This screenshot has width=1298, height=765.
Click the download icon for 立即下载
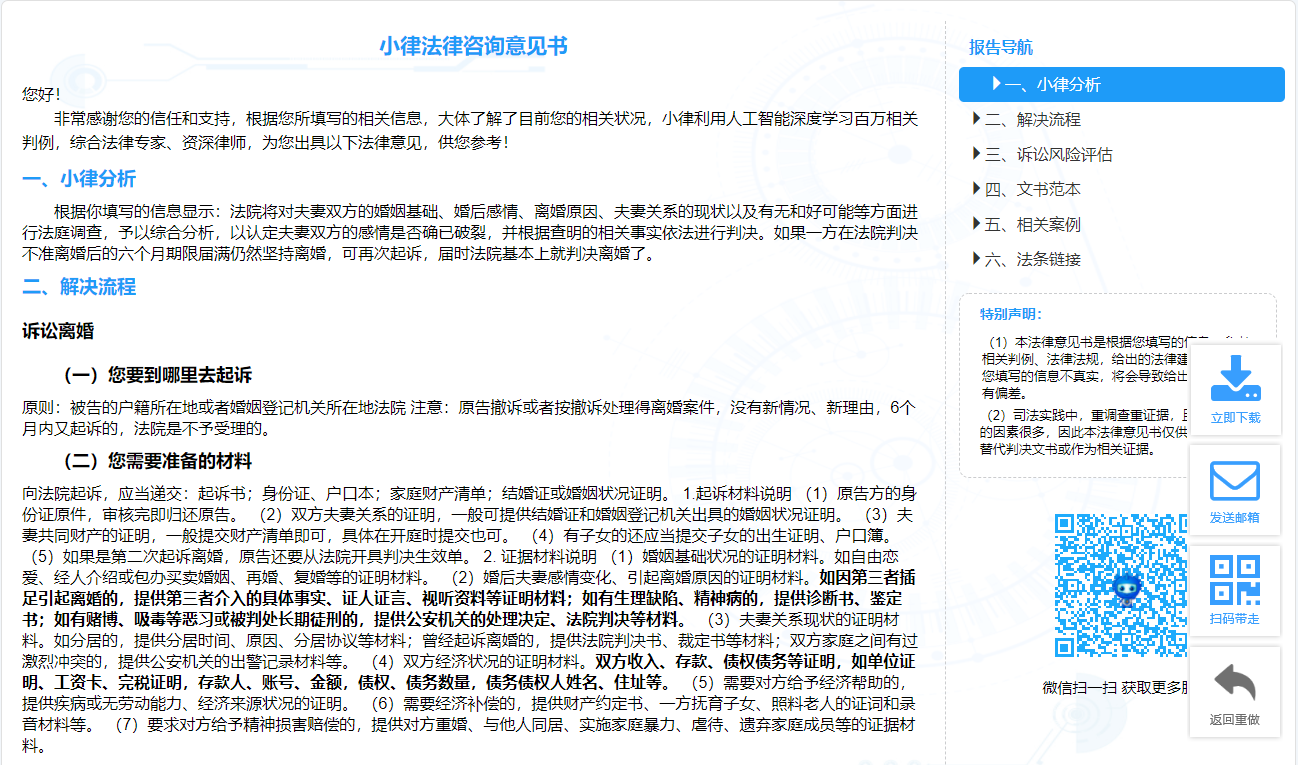pyautogui.click(x=1235, y=379)
